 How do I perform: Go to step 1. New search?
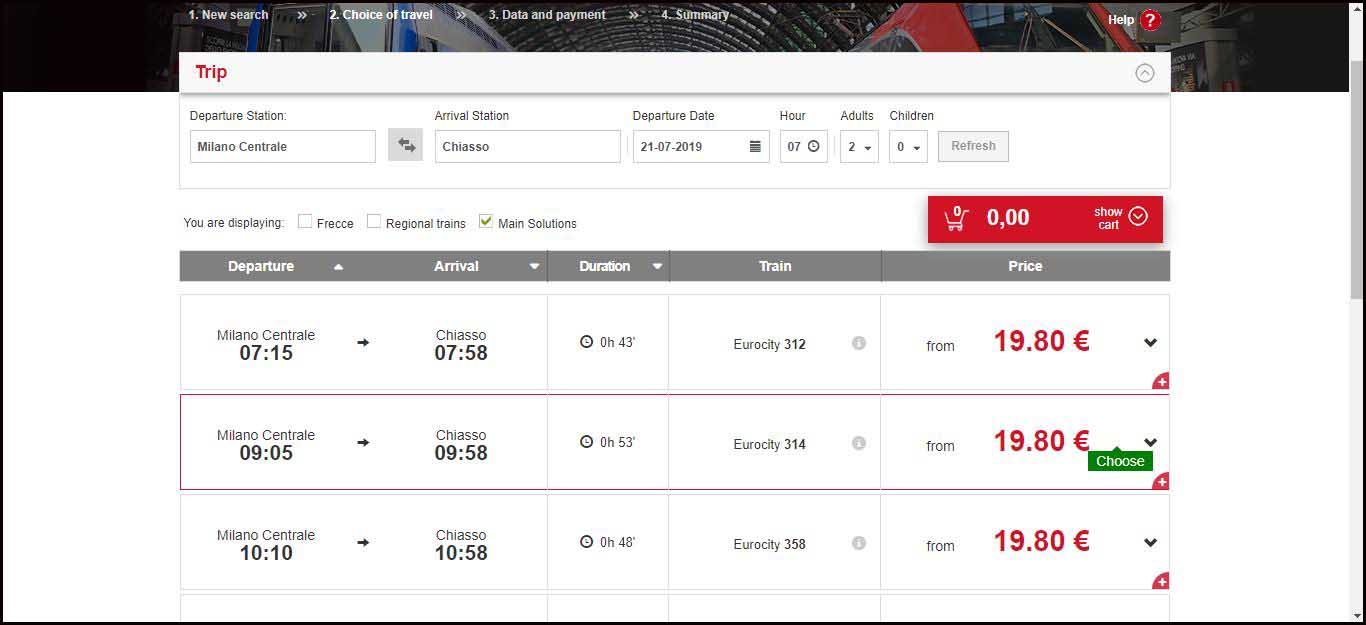coord(228,15)
